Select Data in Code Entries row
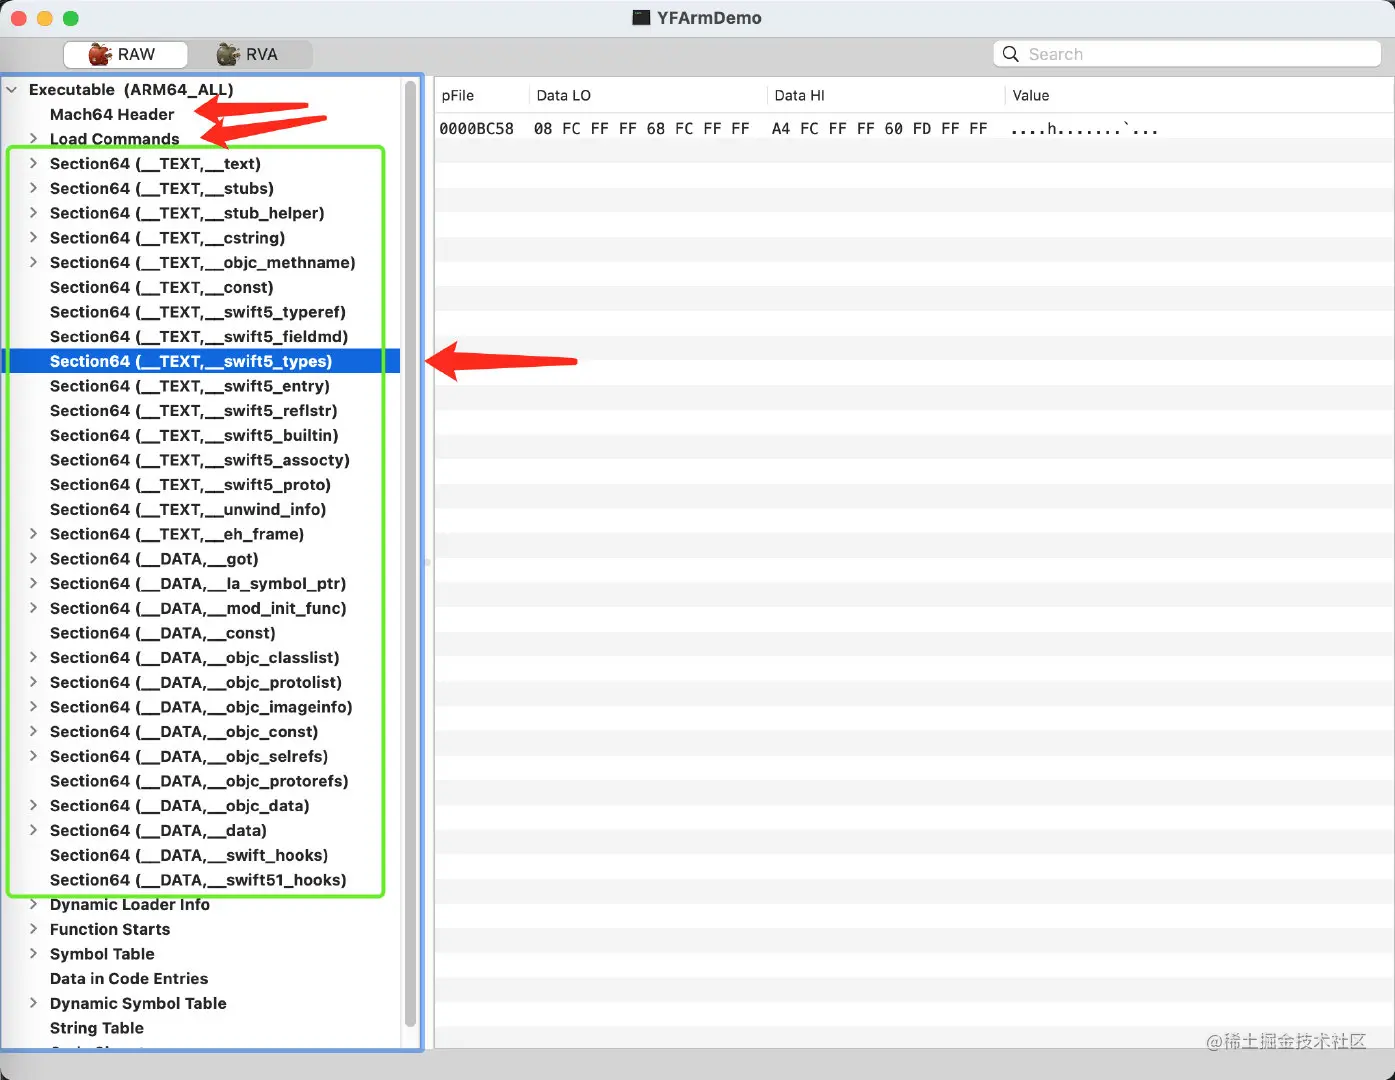1395x1080 pixels. (x=202, y=978)
